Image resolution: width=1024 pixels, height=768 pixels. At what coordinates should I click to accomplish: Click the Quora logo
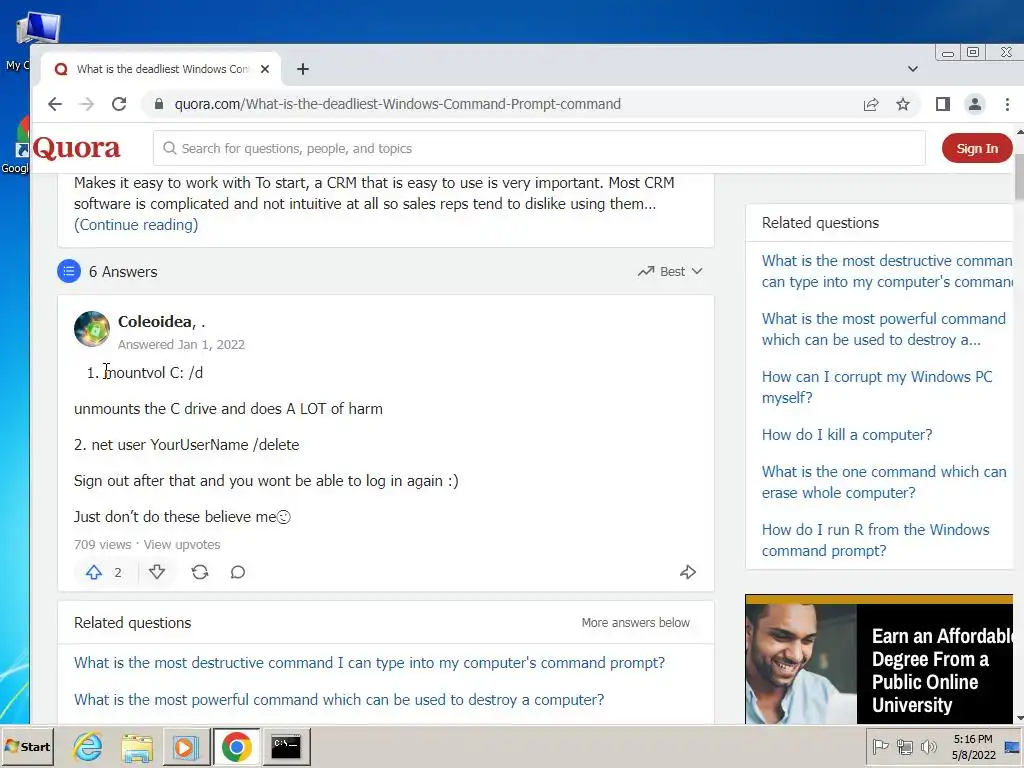76,148
